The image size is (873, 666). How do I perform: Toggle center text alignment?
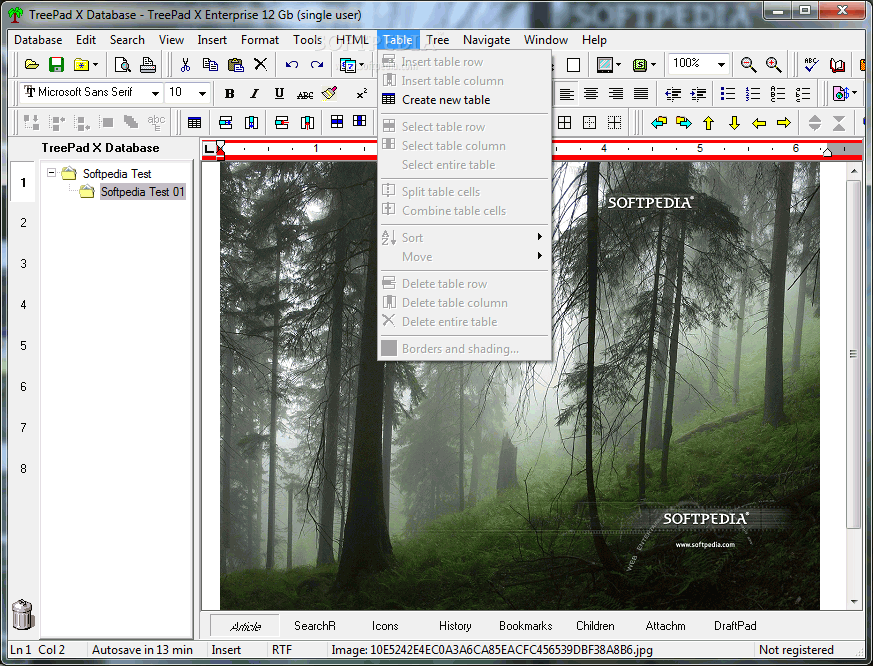click(591, 94)
